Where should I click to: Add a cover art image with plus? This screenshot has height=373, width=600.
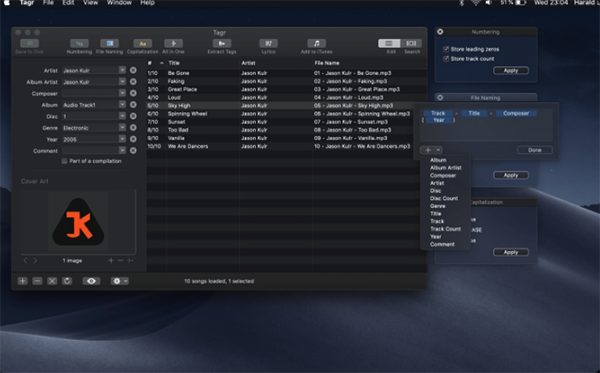(111, 261)
